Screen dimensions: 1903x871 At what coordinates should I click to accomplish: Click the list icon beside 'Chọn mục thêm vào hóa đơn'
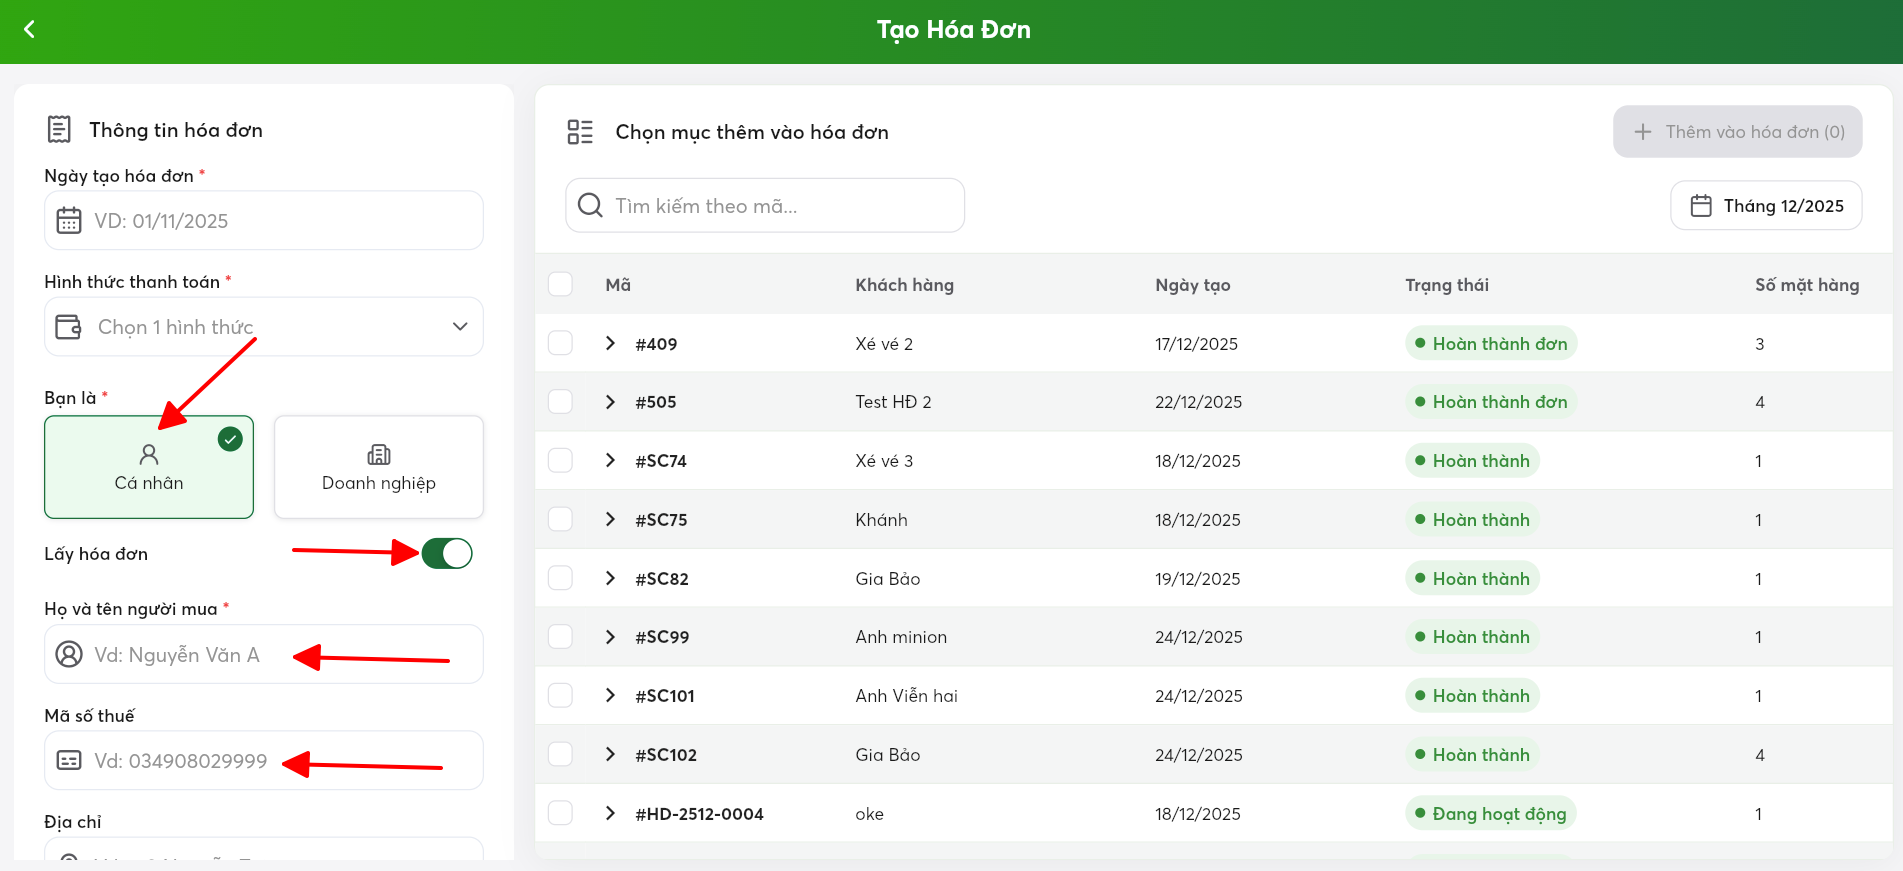click(580, 132)
